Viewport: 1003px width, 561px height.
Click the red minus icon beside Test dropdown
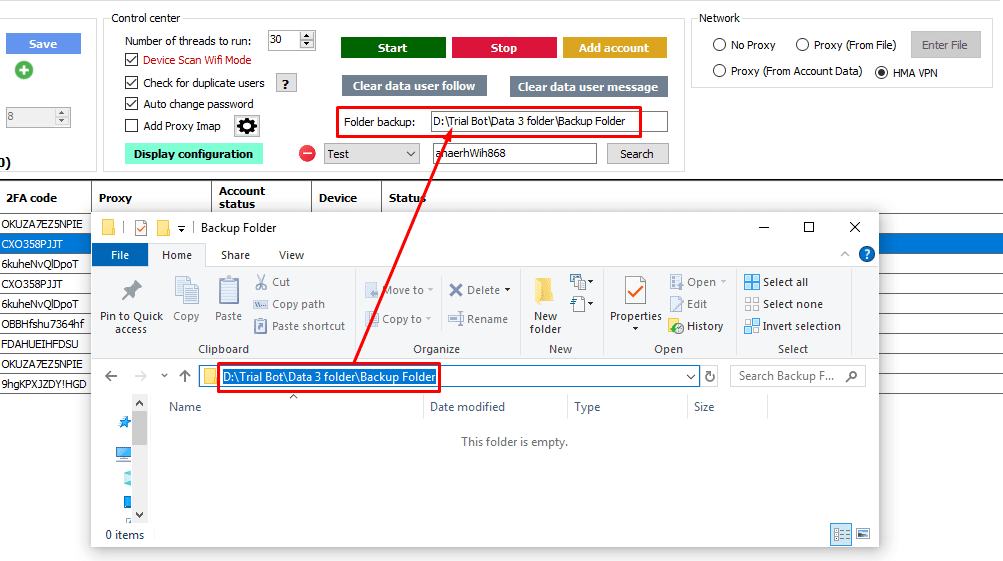(x=307, y=154)
